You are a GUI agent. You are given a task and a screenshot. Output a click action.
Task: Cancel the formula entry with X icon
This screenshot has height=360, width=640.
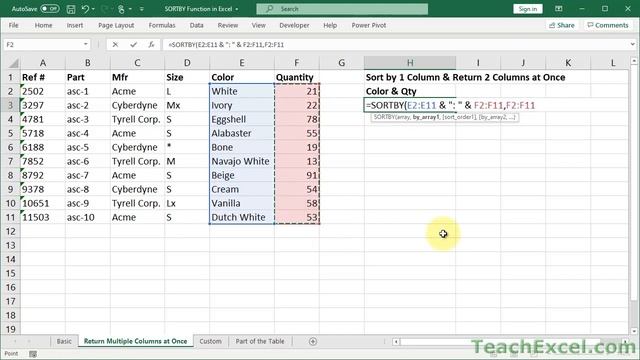pyautogui.click(x=115, y=44)
